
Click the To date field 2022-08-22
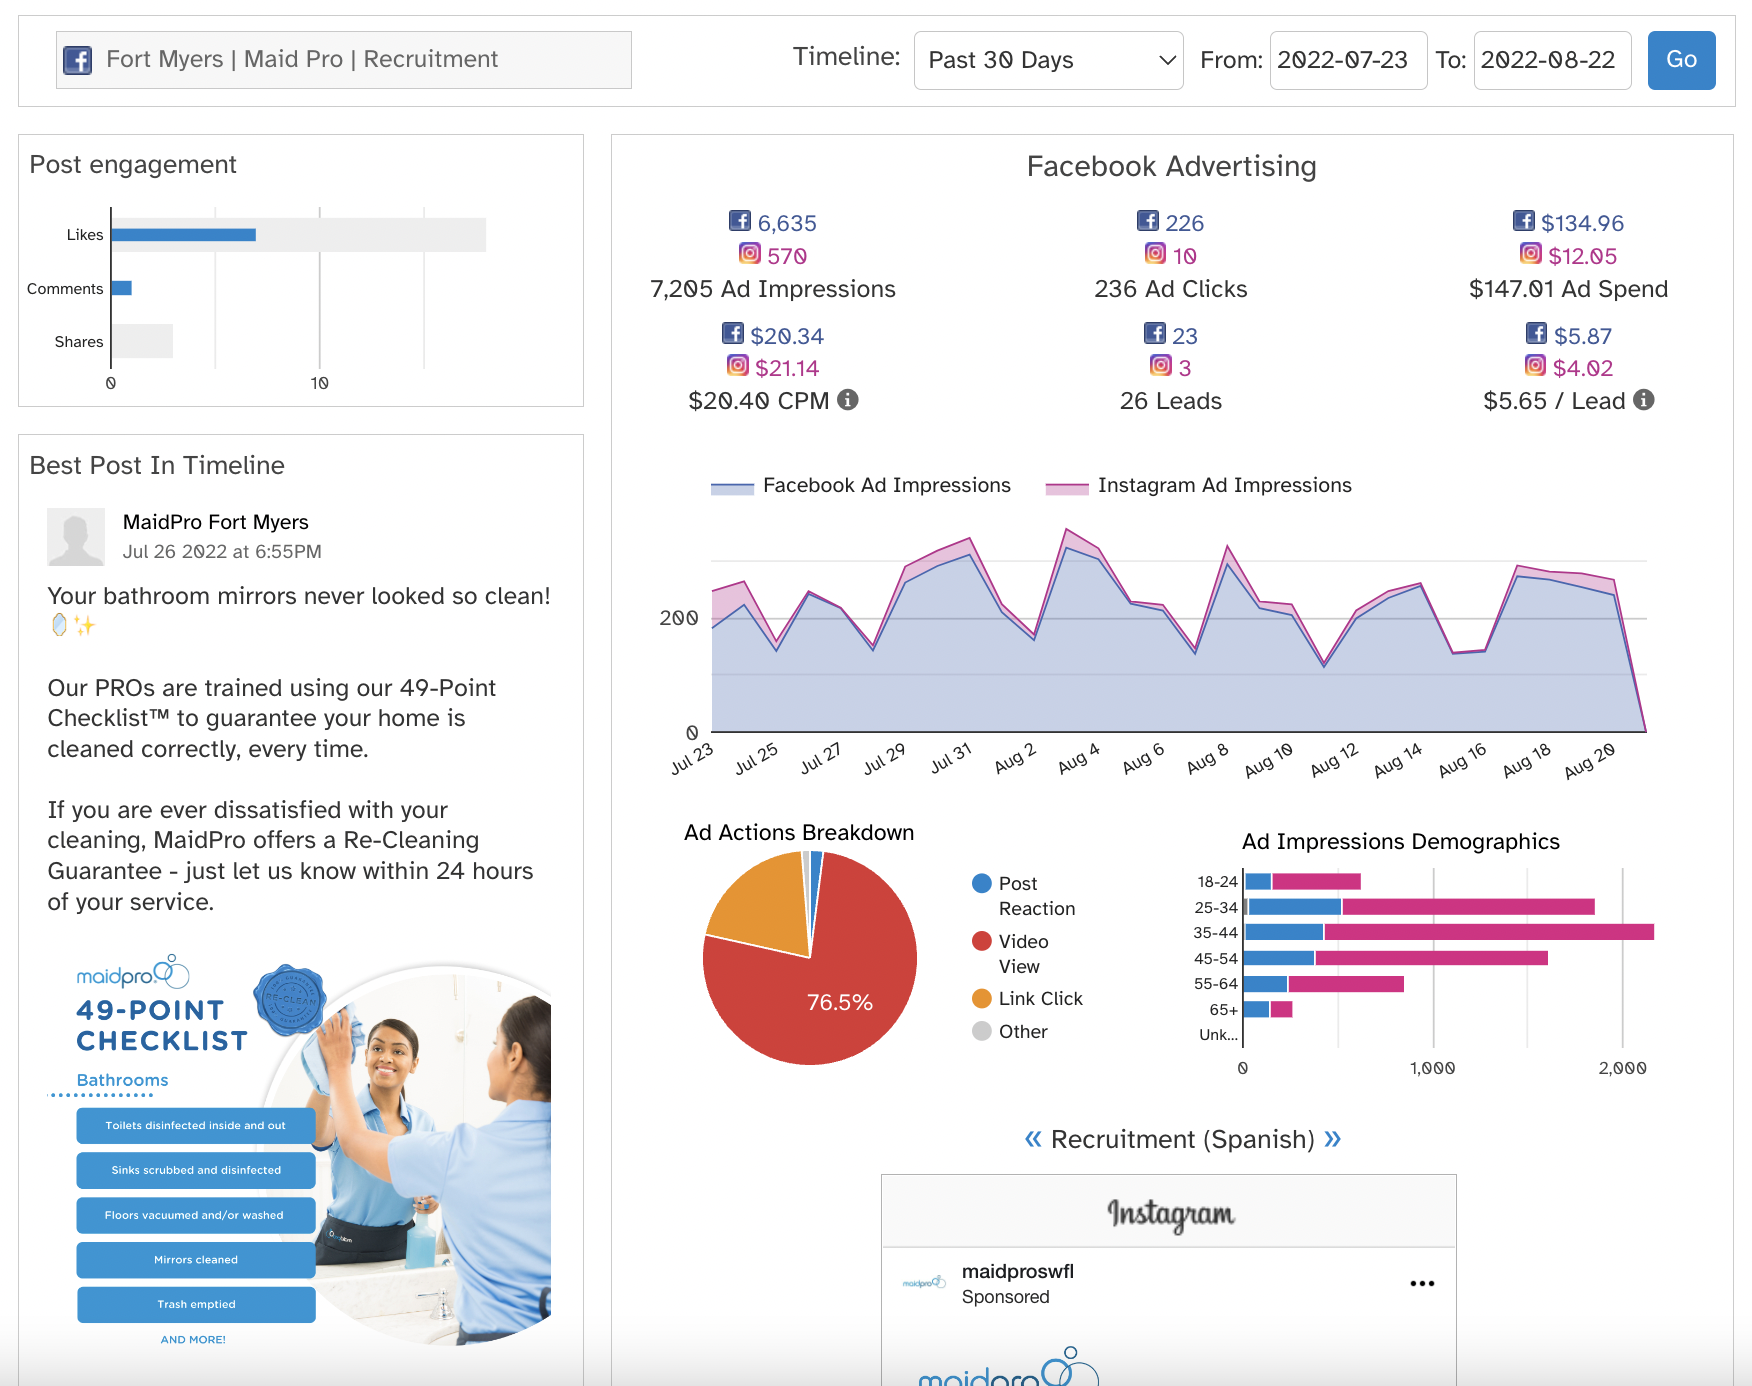1552,60
